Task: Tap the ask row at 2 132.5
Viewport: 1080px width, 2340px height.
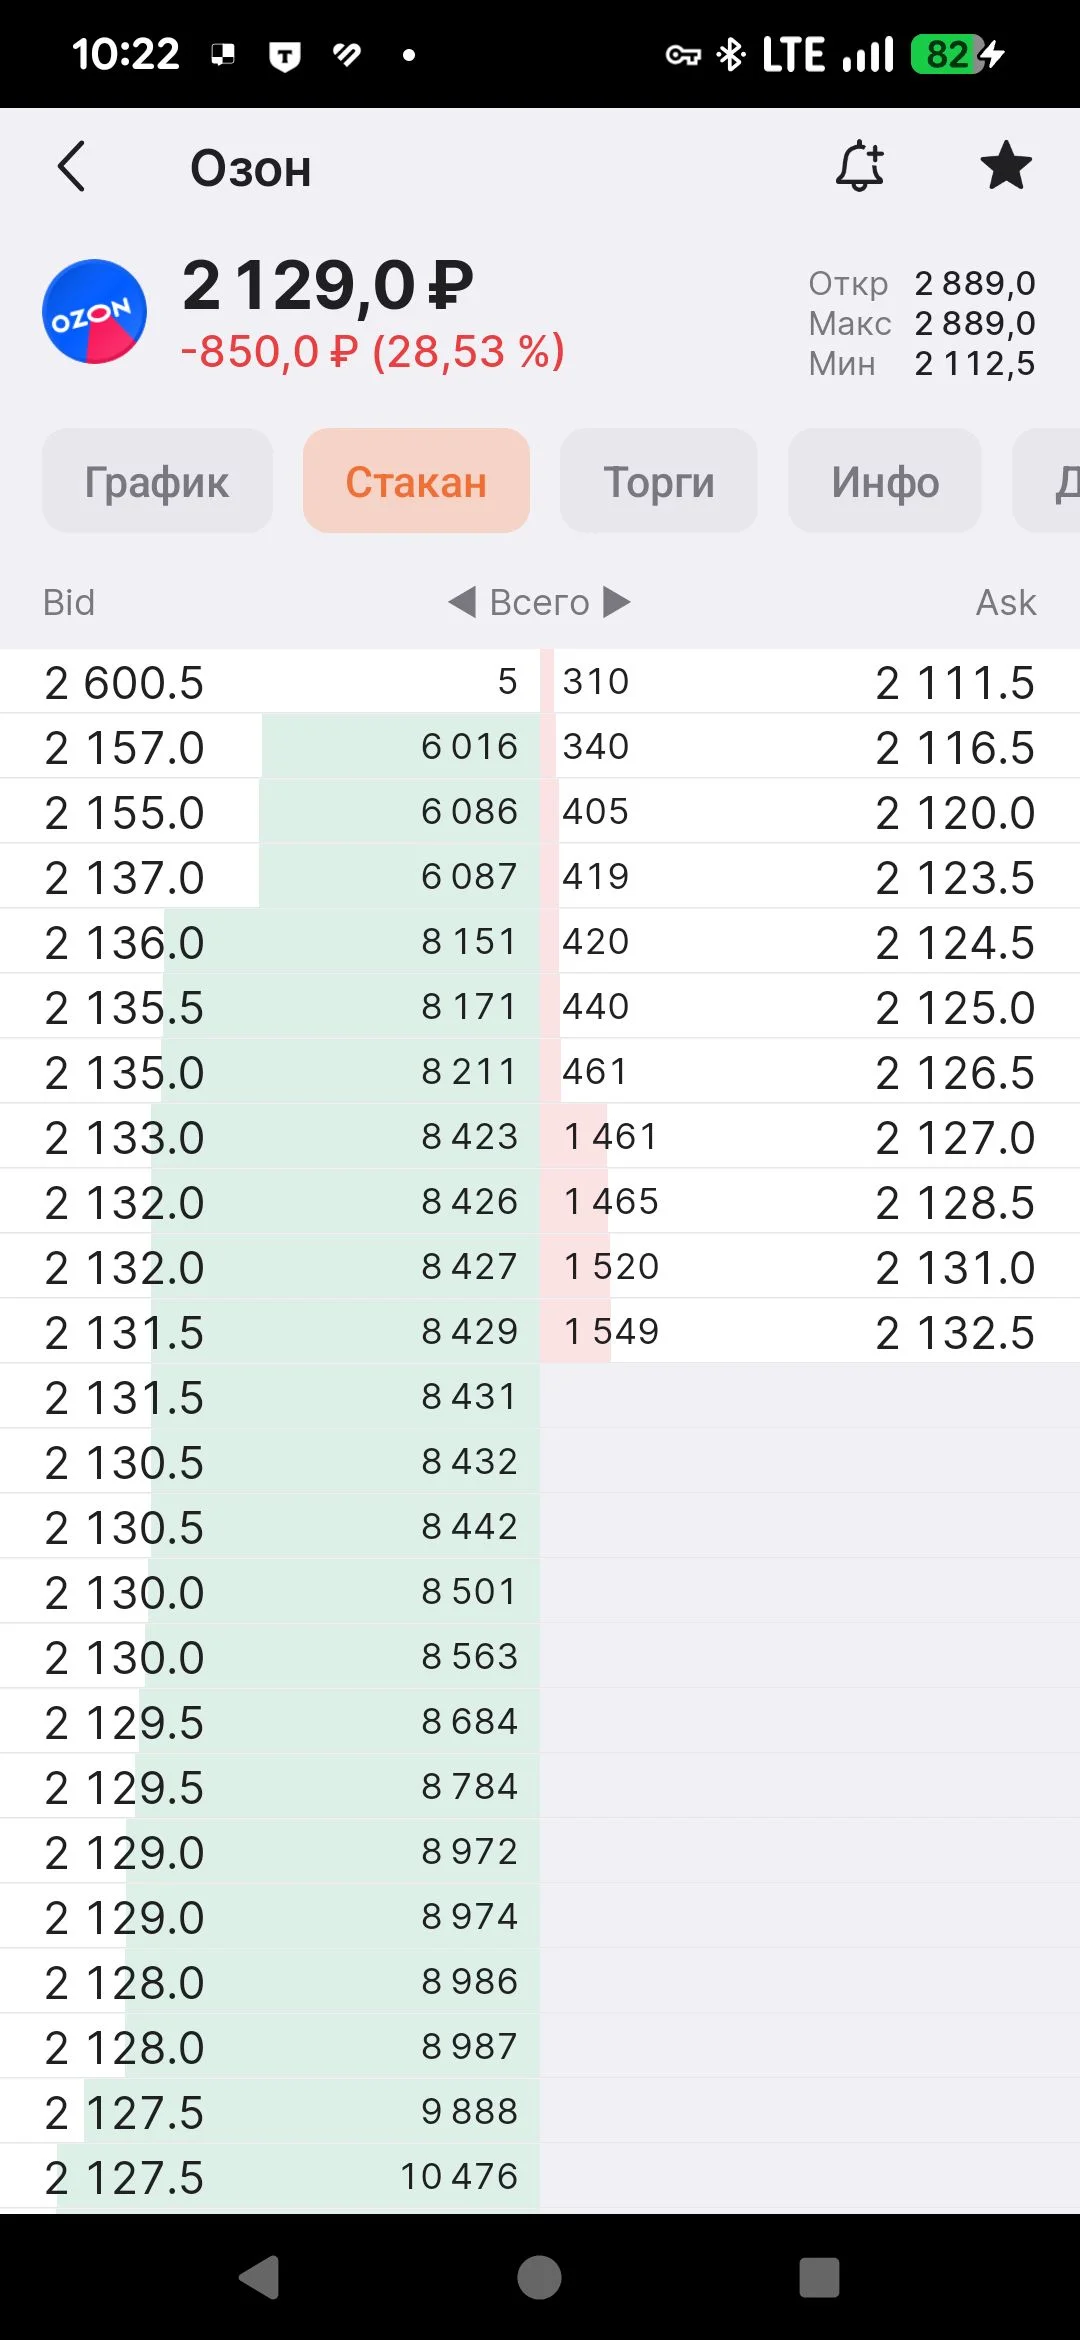Action: 810,1331
